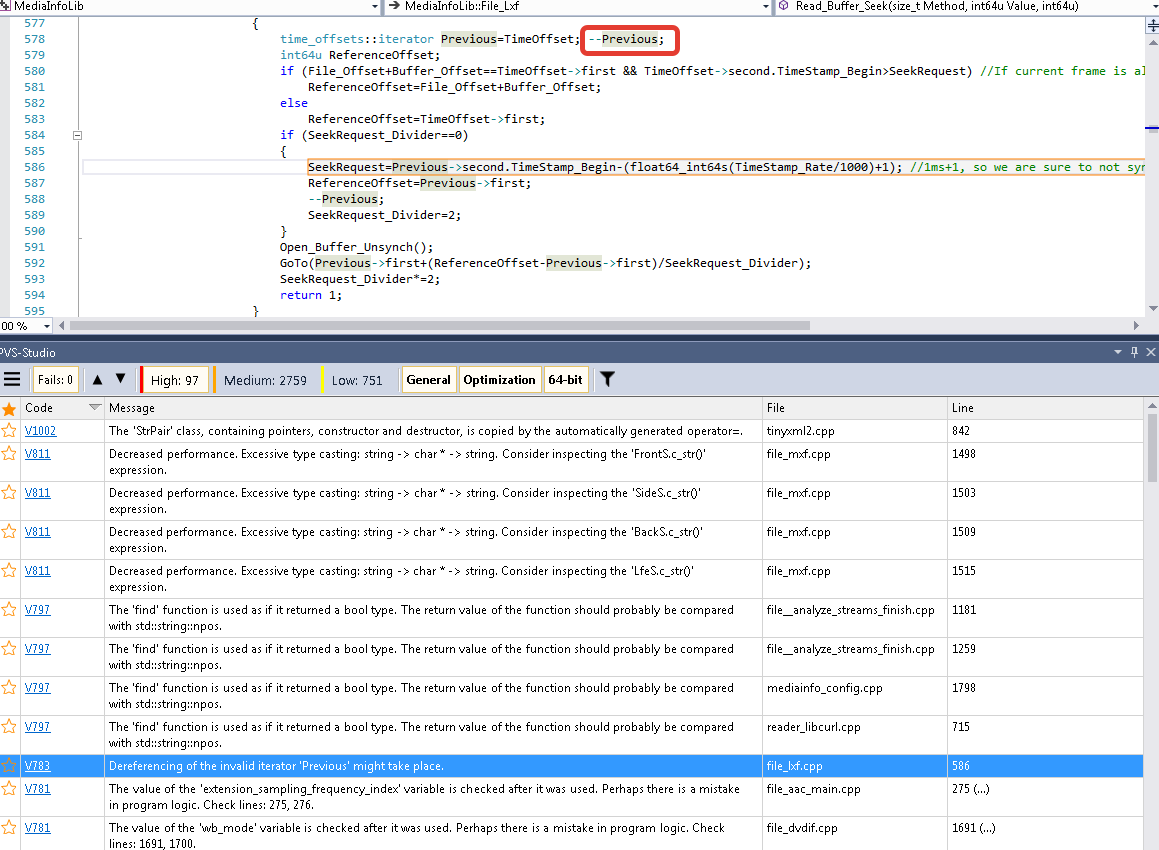Collapse the code block at line 584
1159x850 pixels.
(x=77, y=135)
